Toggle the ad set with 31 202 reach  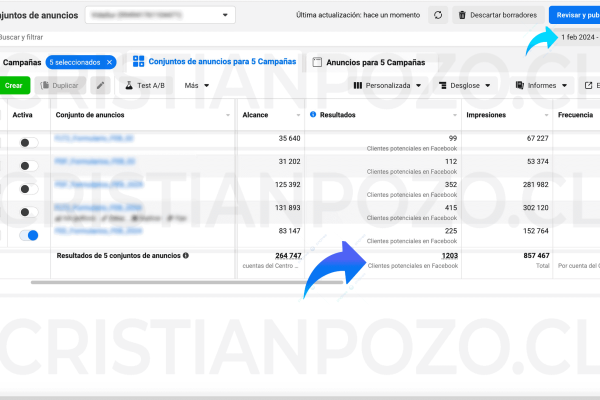coord(29,166)
